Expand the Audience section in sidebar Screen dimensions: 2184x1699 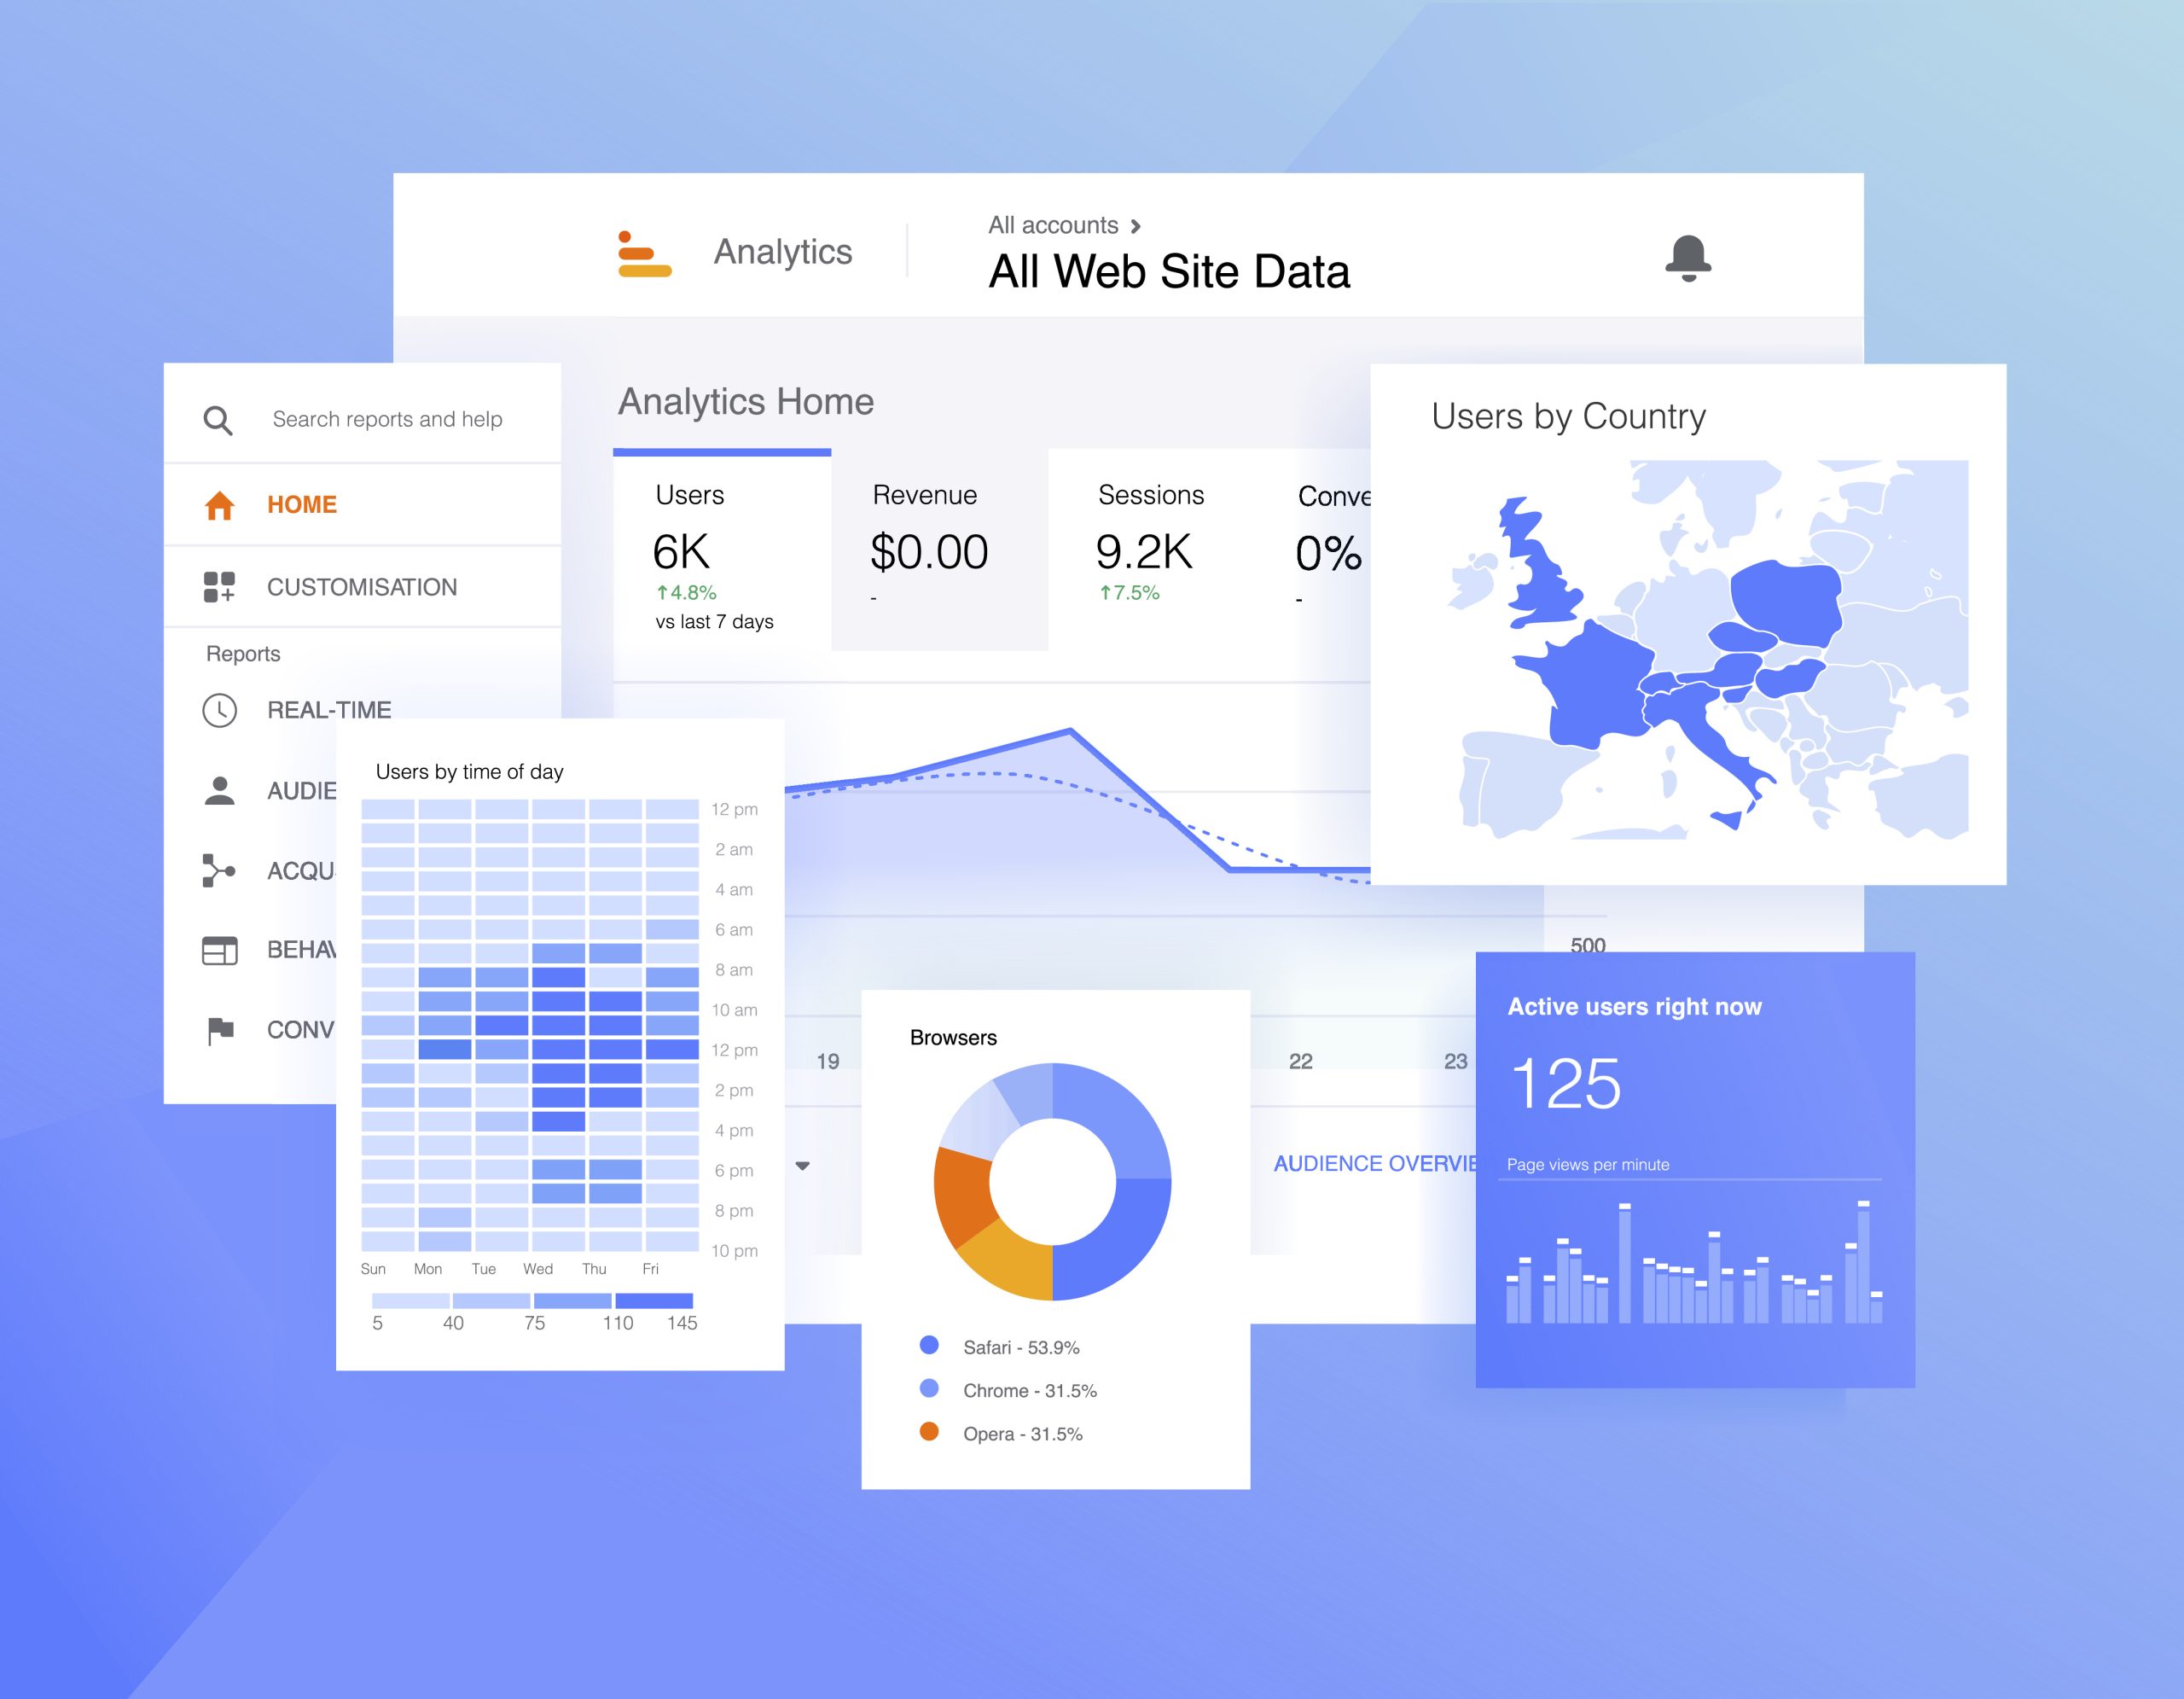(275, 791)
